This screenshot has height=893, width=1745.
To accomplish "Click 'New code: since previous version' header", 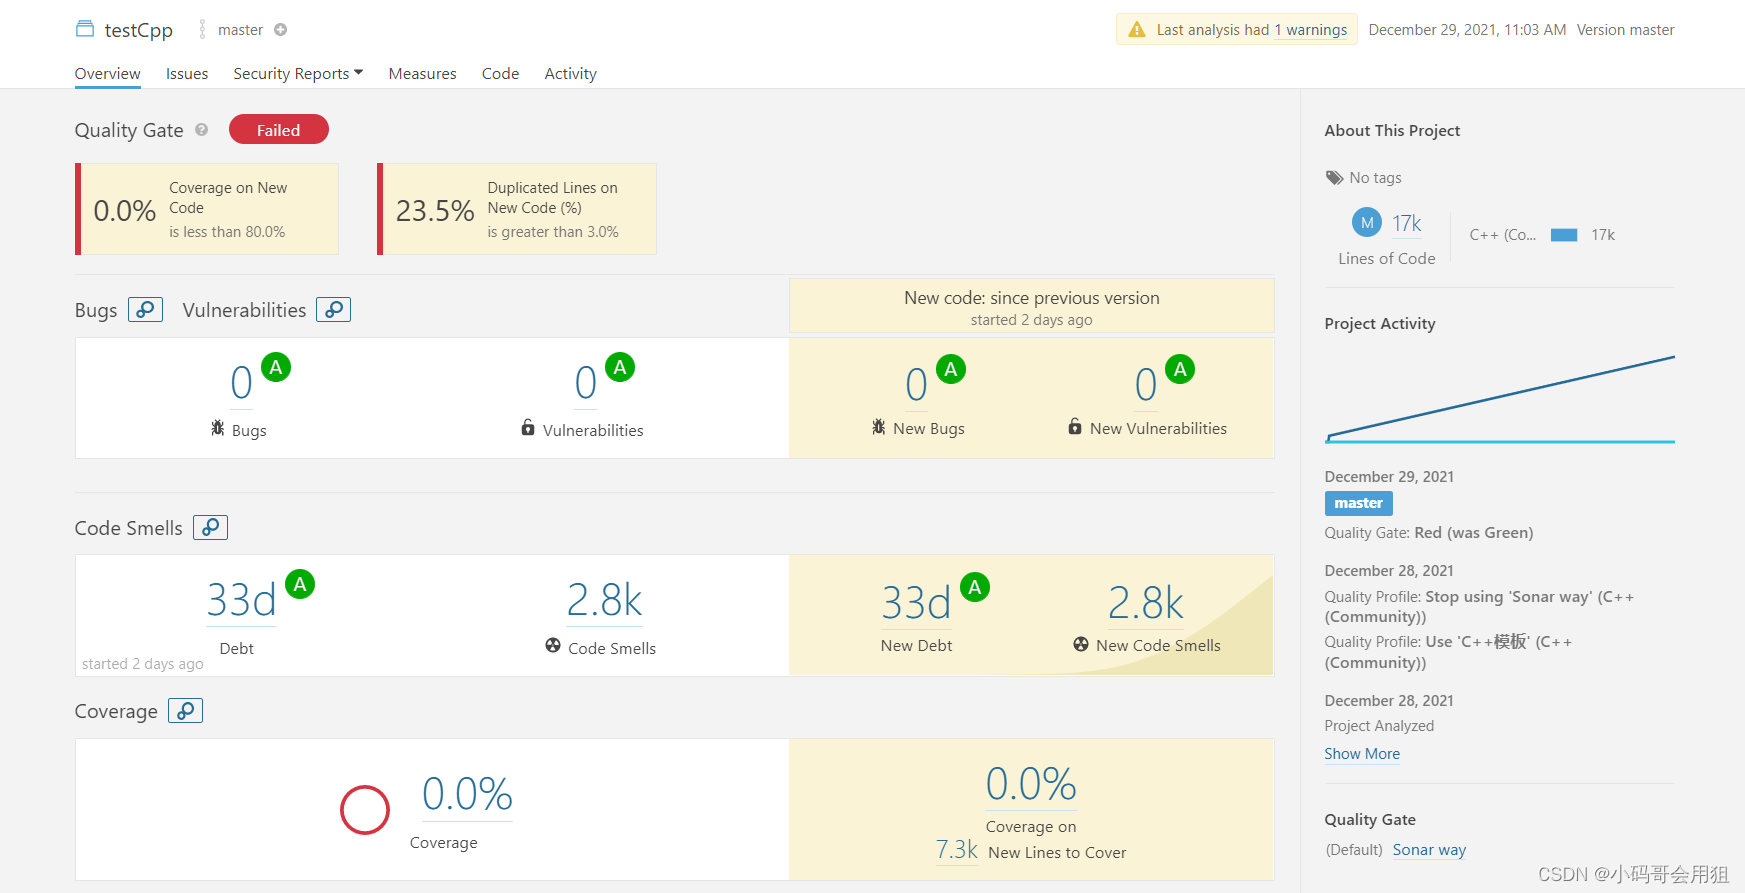I will [1032, 298].
